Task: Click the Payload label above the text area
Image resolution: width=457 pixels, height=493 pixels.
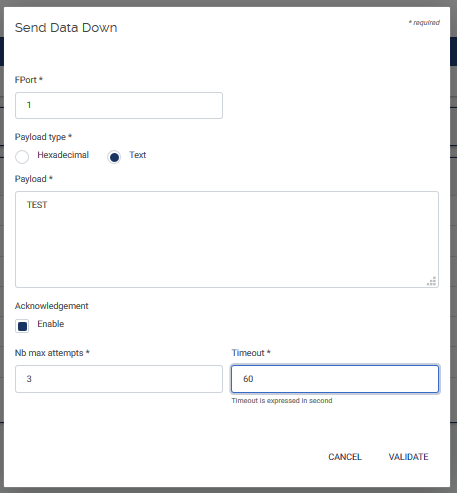Action: click(x=34, y=179)
